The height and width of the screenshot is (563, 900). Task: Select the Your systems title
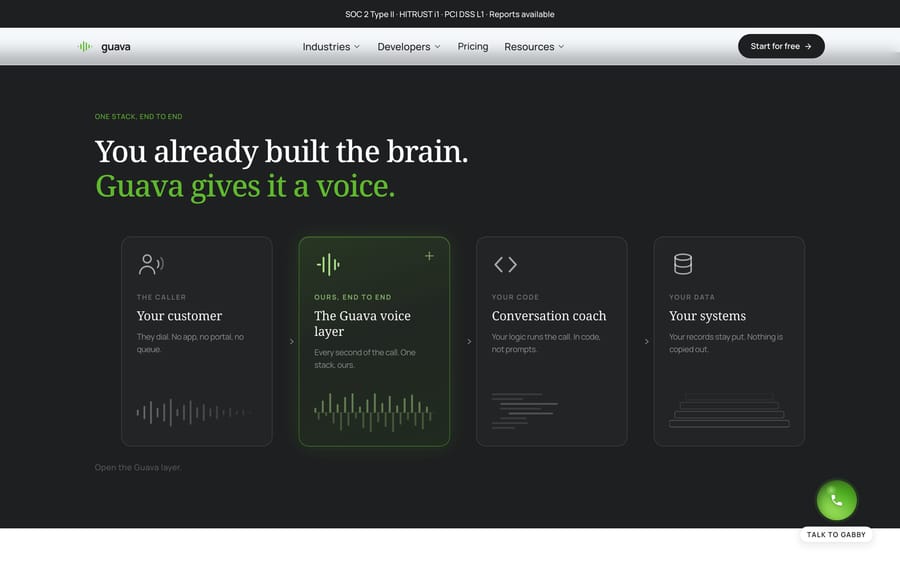click(x=707, y=316)
